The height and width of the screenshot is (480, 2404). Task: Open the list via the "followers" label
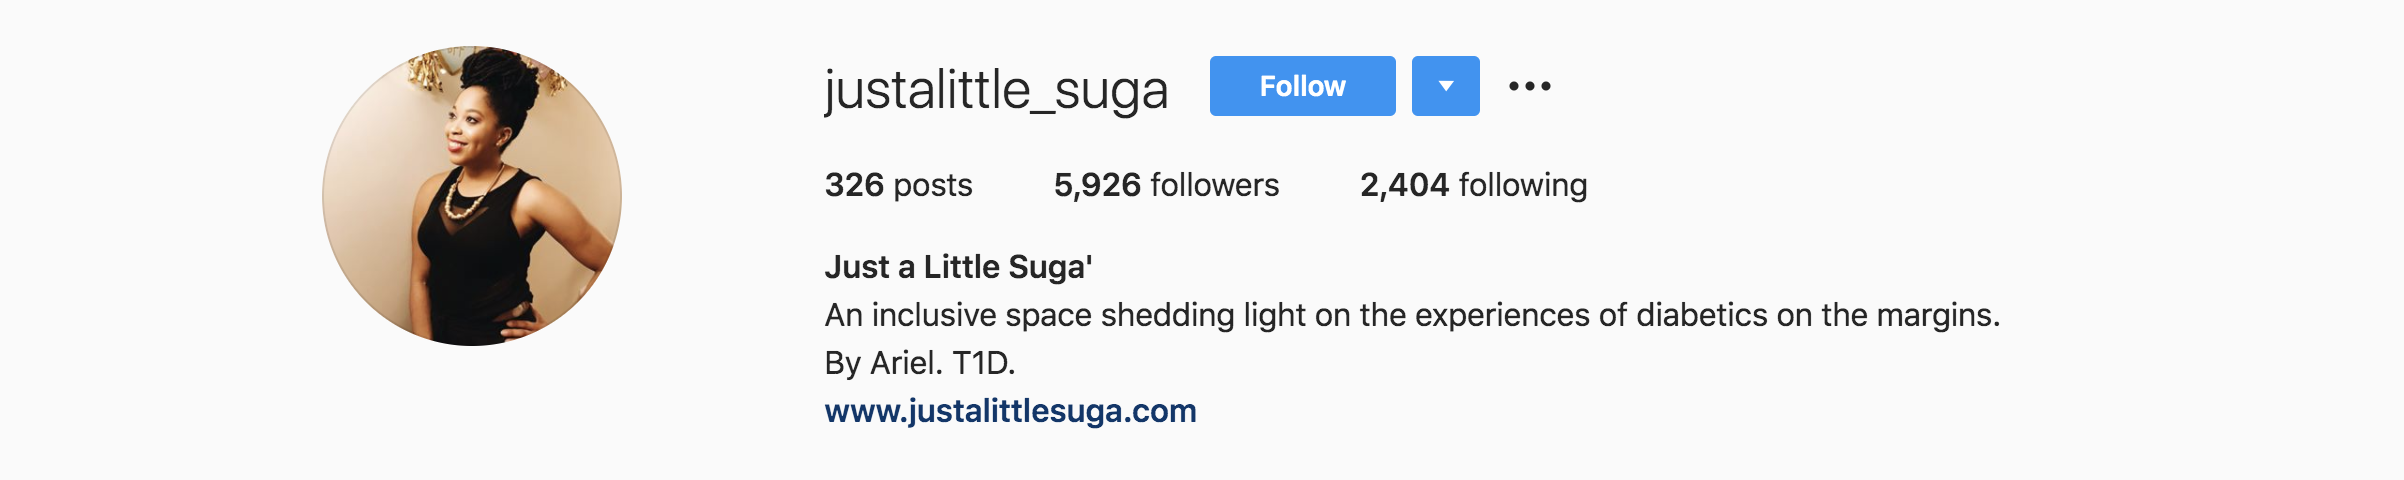pyautogui.click(x=1215, y=185)
